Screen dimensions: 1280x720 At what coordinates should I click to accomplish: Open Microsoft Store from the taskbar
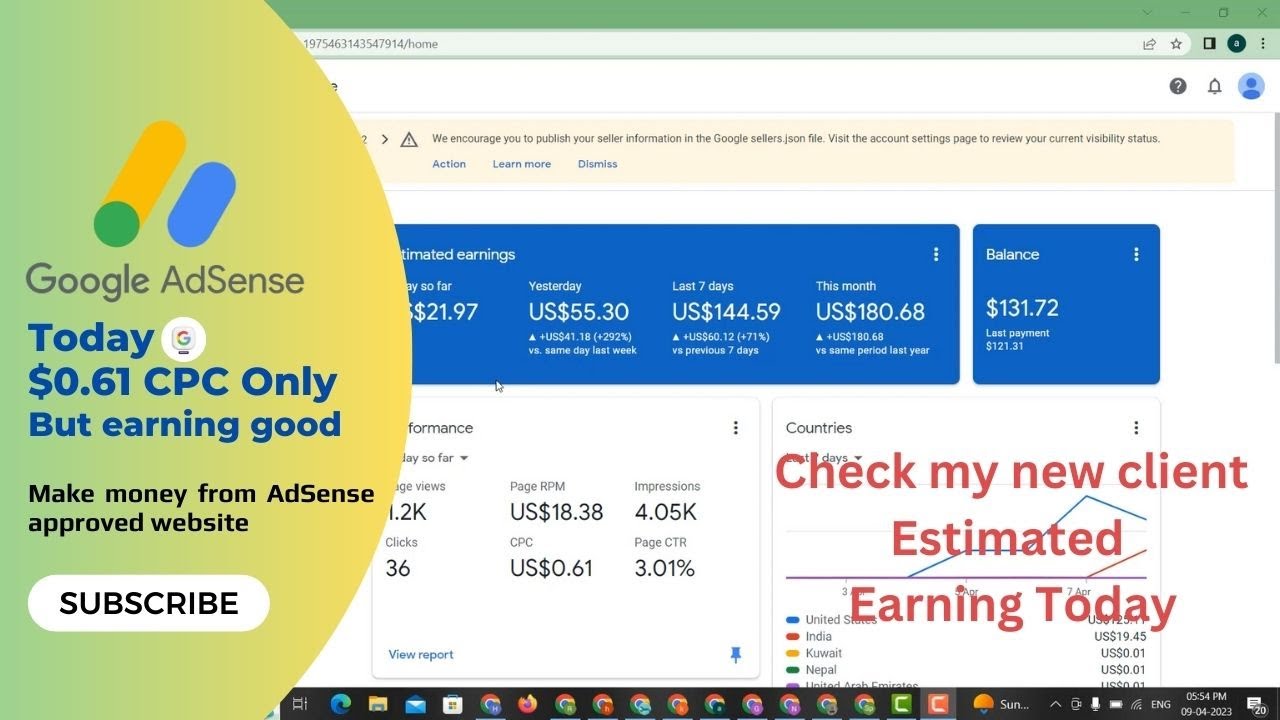452,704
